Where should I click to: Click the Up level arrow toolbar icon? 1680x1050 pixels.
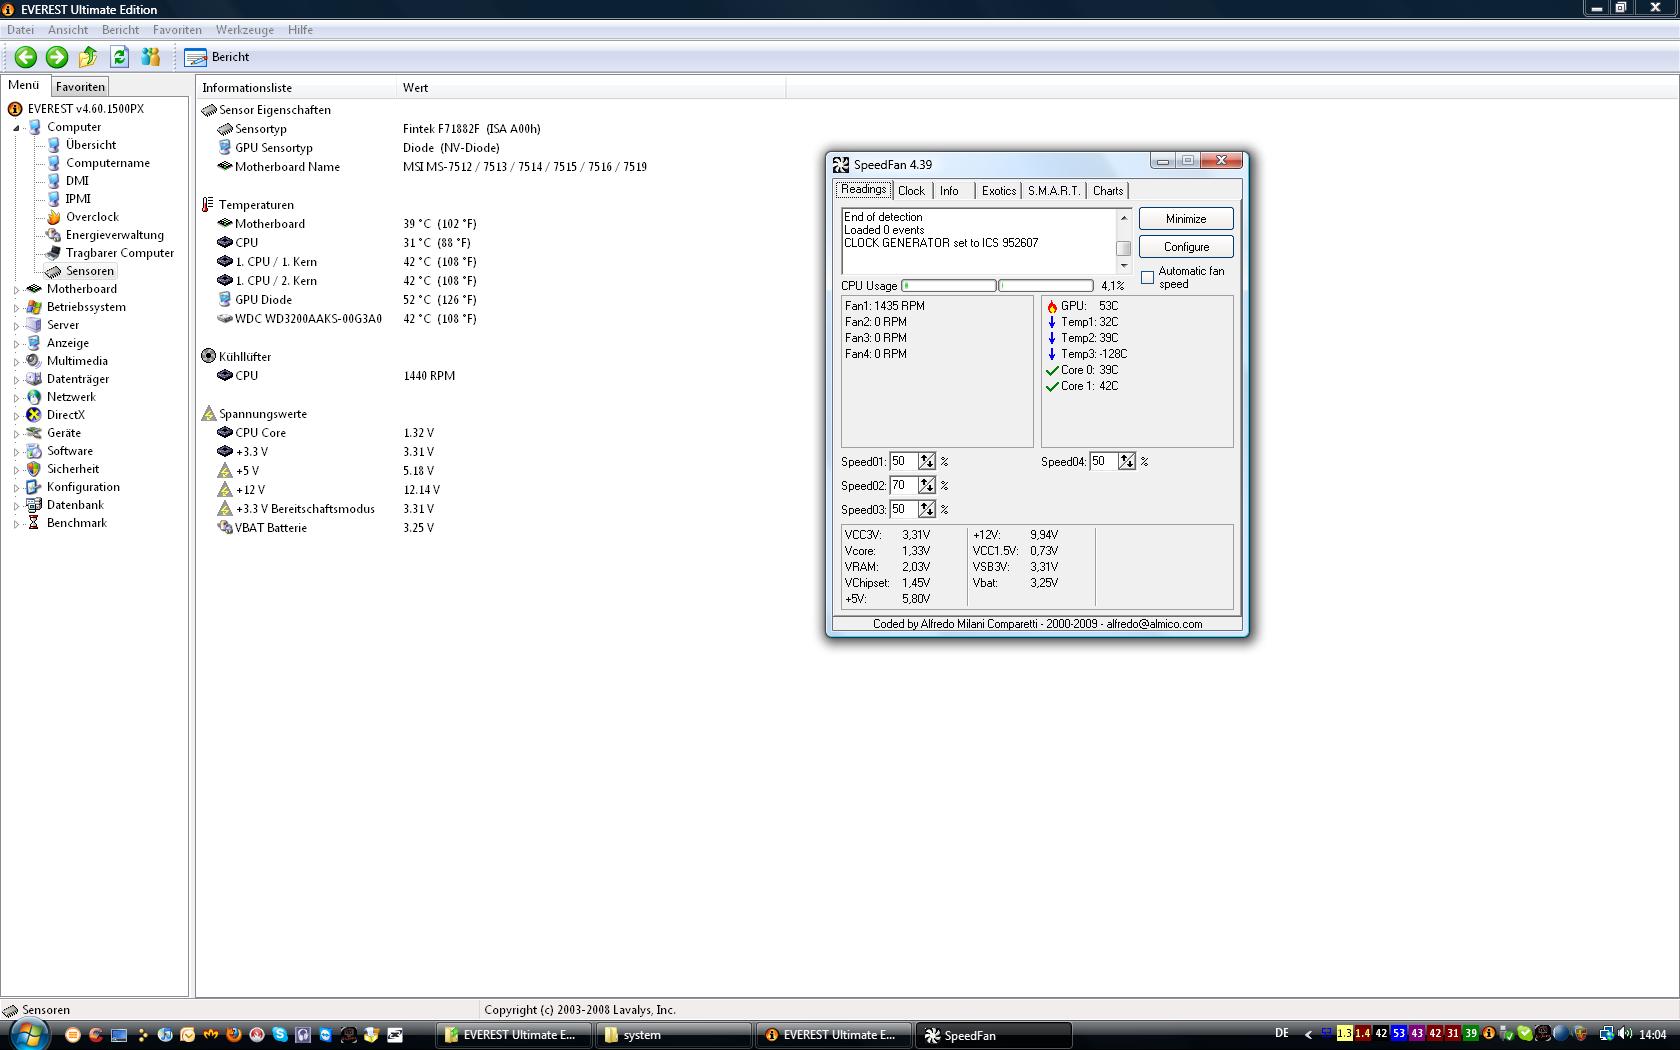(88, 57)
